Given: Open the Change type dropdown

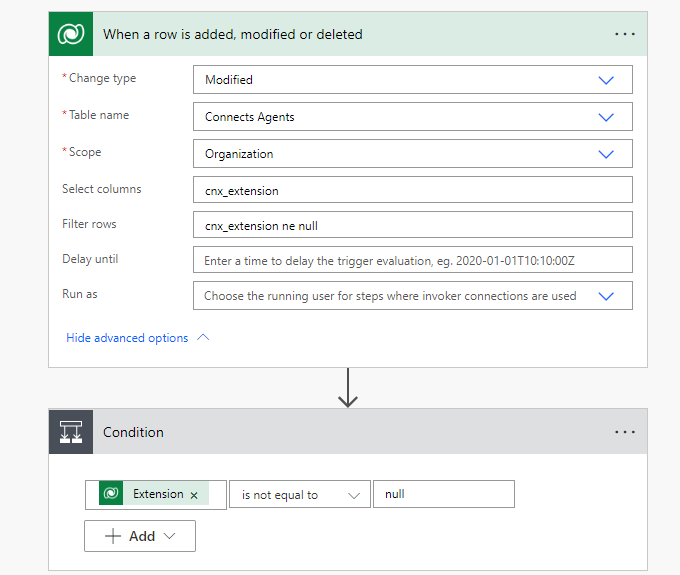Looking at the screenshot, I should point(412,79).
